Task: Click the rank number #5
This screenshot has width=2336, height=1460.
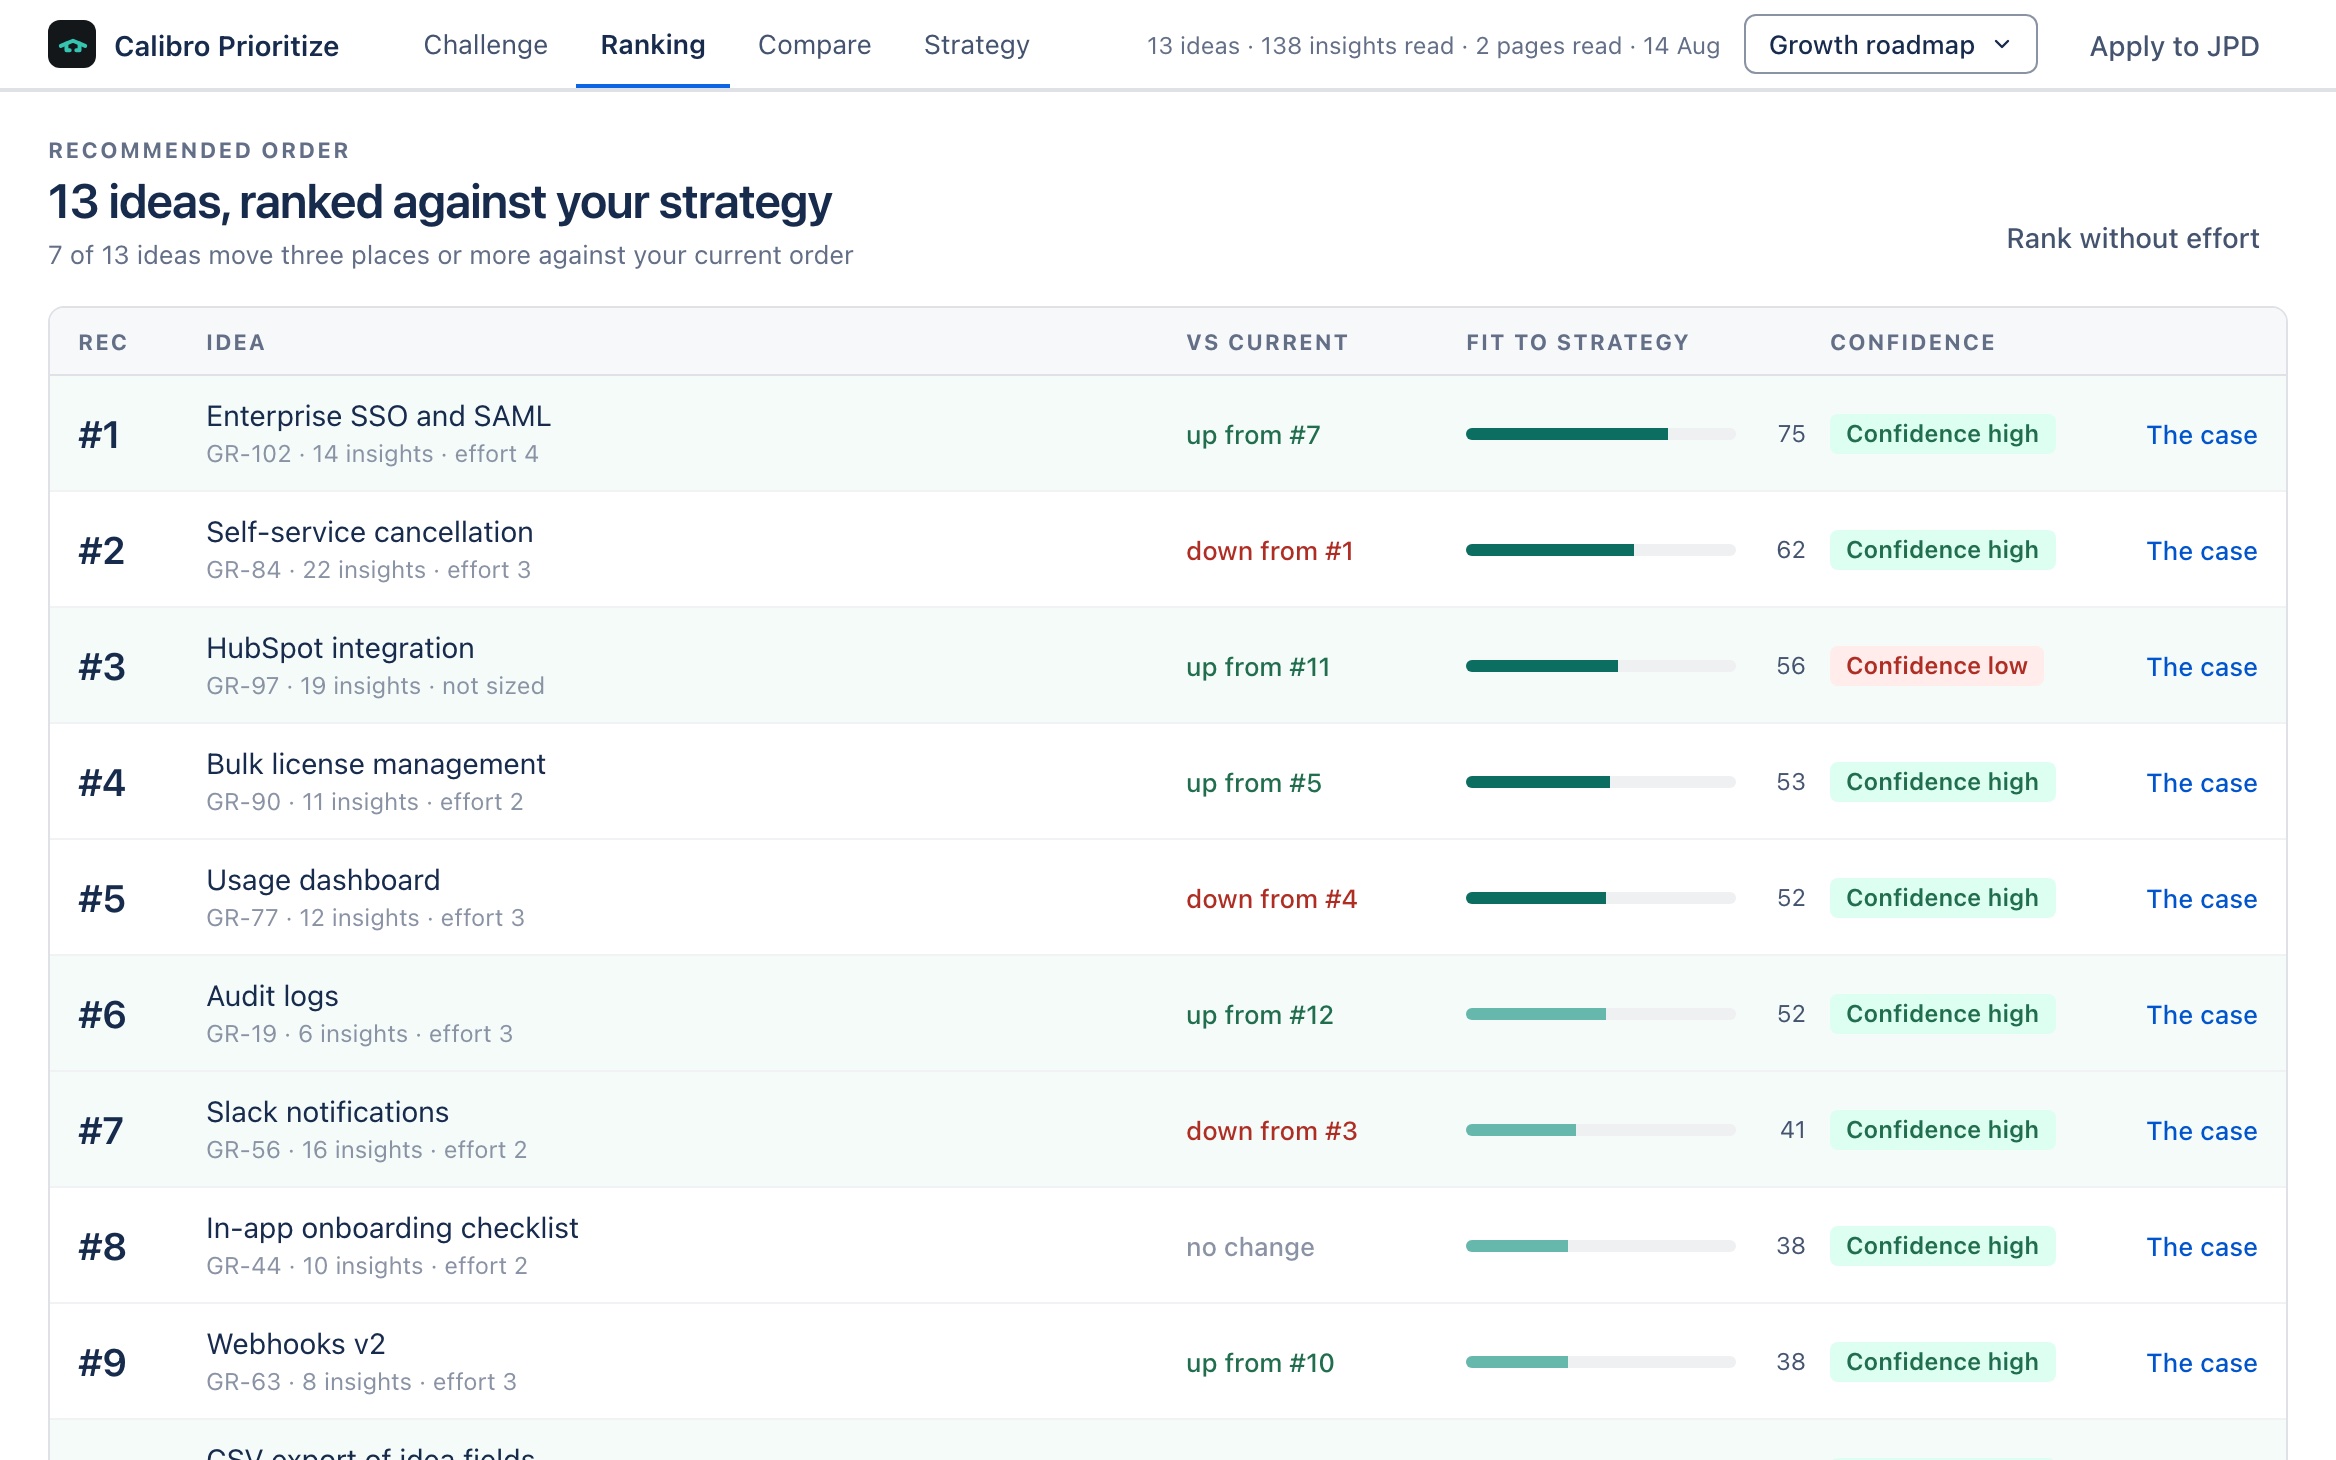Action: point(102,899)
